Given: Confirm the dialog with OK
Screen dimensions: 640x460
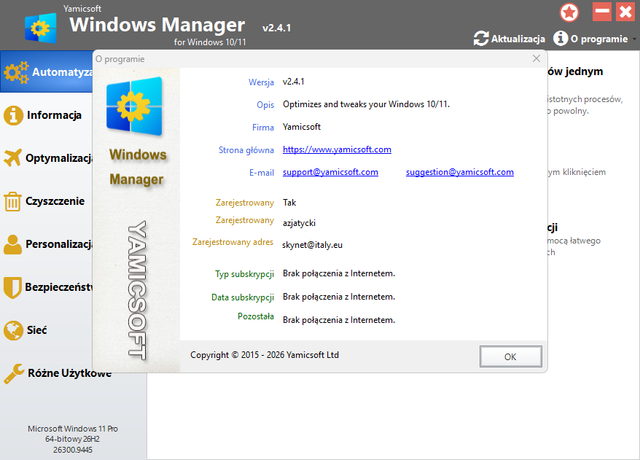Looking at the screenshot, I should pyautogui.click(x=511, y=357).
